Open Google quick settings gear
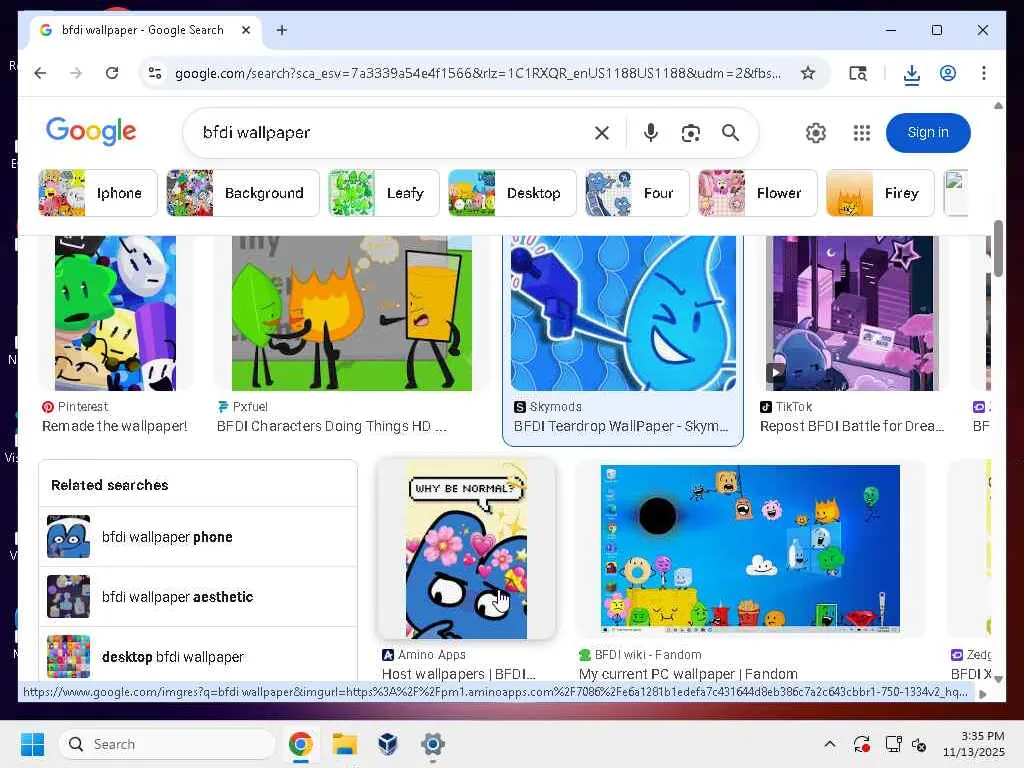The image size is (1024, 768). pos(815,133)
